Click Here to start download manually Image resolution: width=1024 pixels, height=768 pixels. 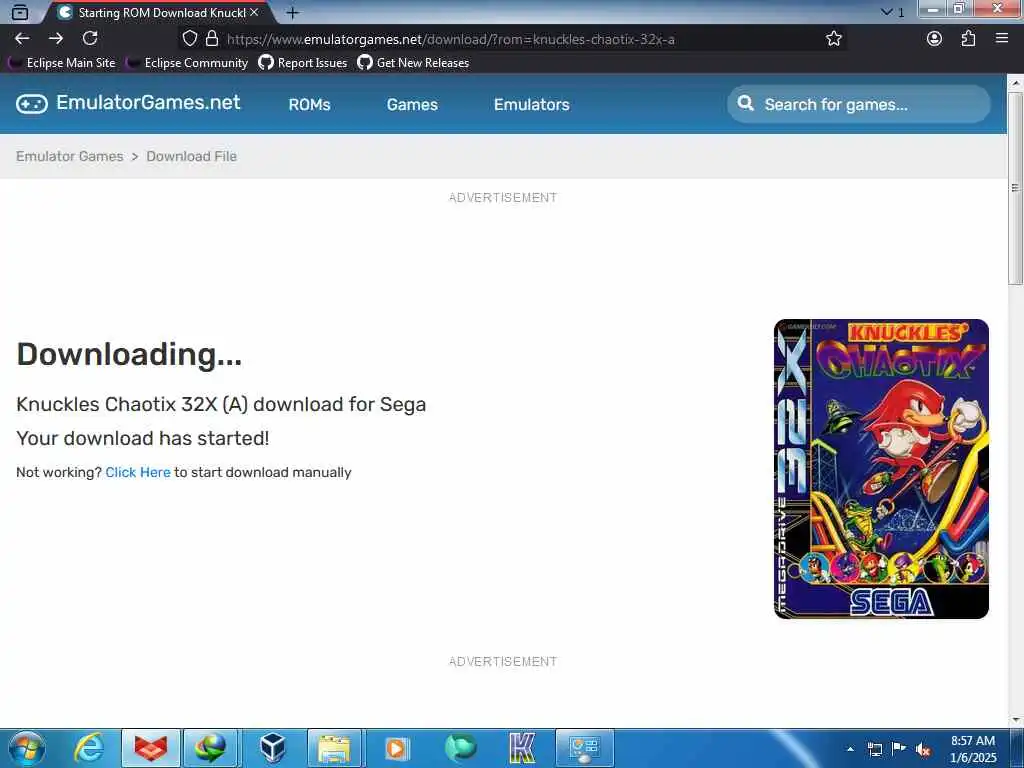coord(138,472)
